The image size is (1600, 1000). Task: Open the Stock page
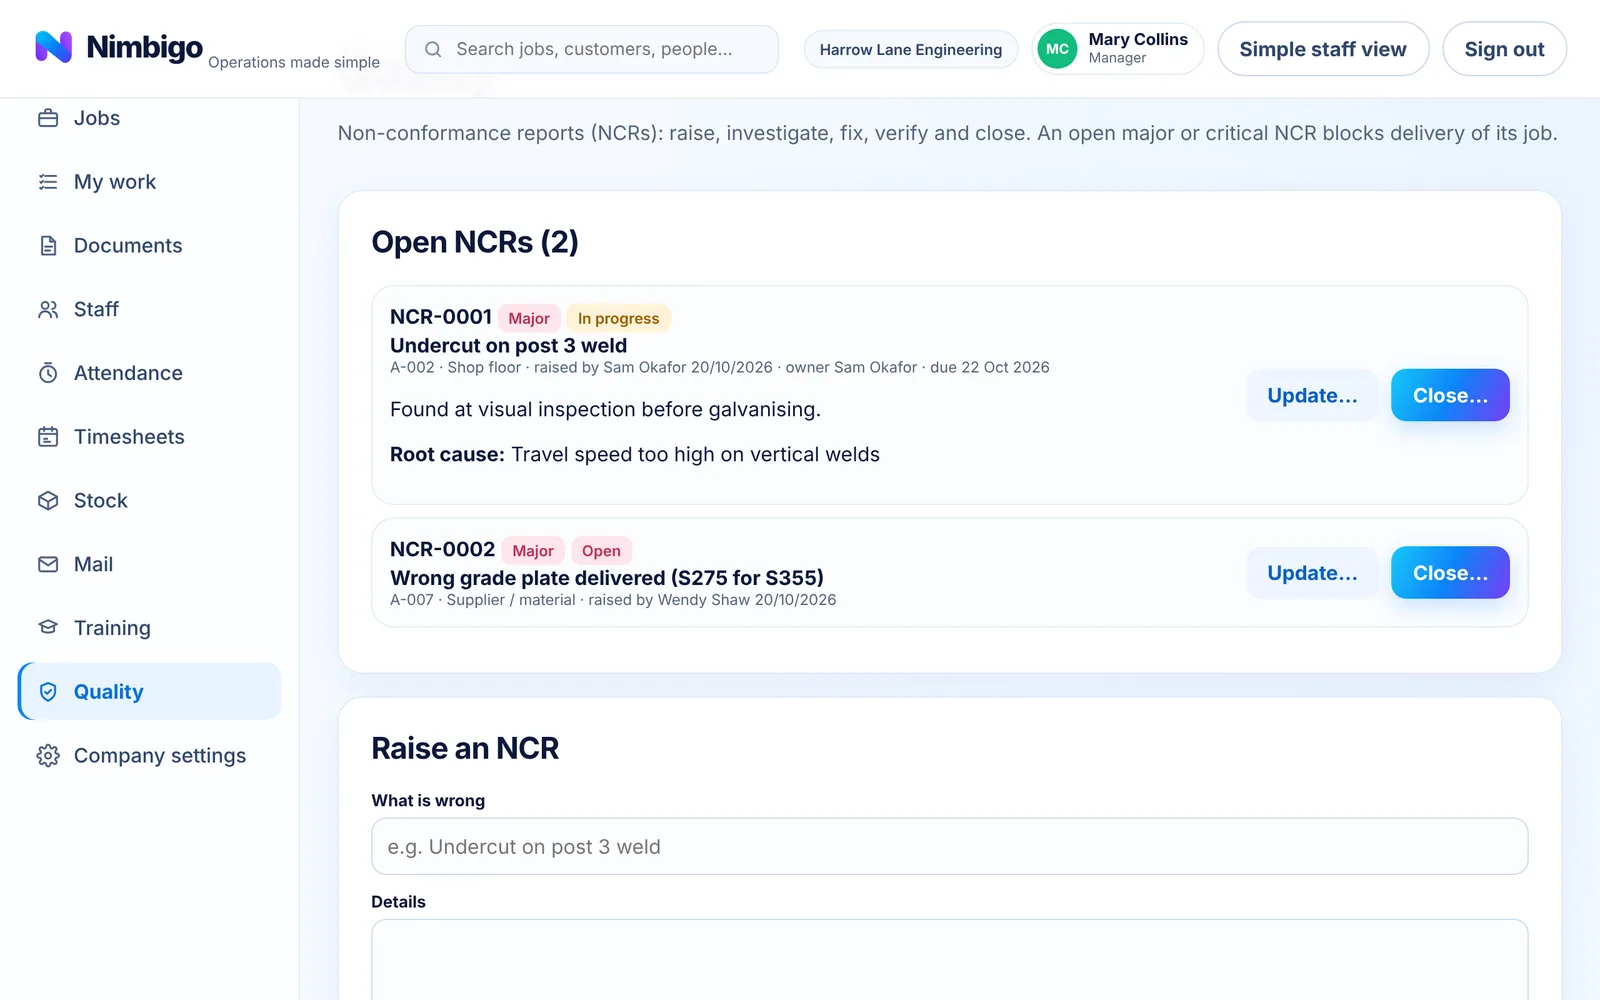pos(150,501)
